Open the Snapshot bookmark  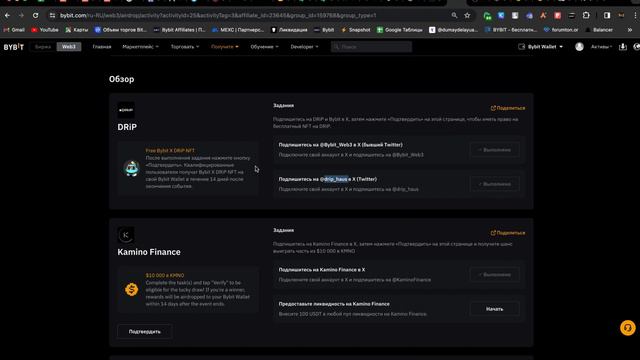(x=356, y=30)
